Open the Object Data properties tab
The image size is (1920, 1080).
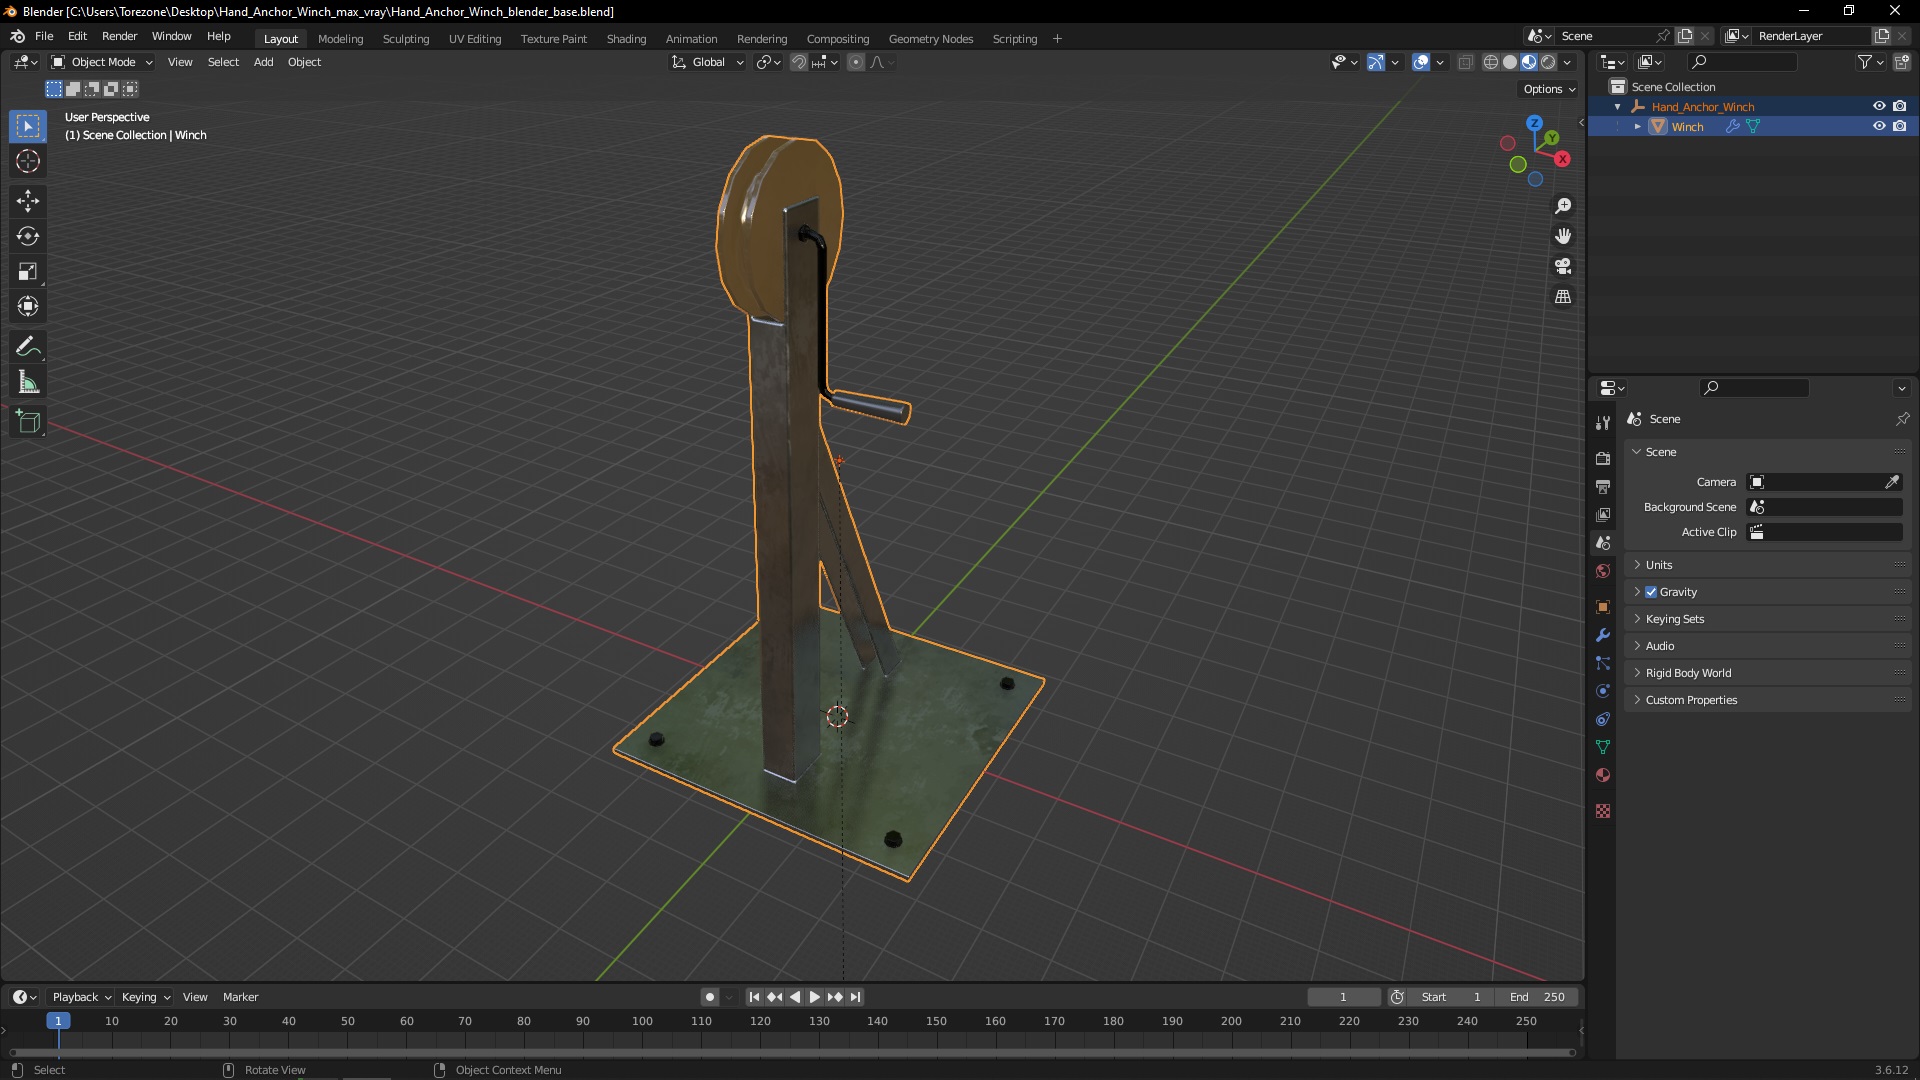pos(1603,747)
